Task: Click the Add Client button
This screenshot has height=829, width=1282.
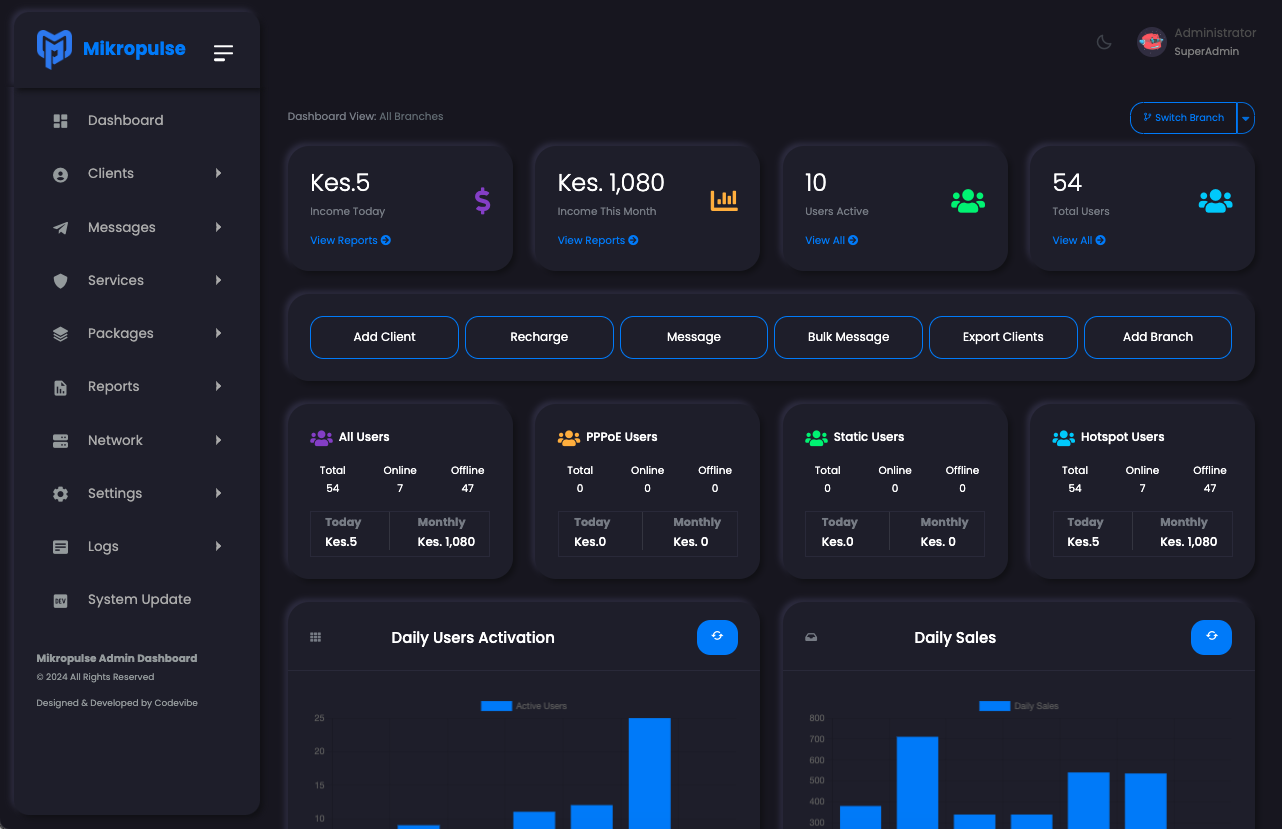Action: click(x=384, y=337)
